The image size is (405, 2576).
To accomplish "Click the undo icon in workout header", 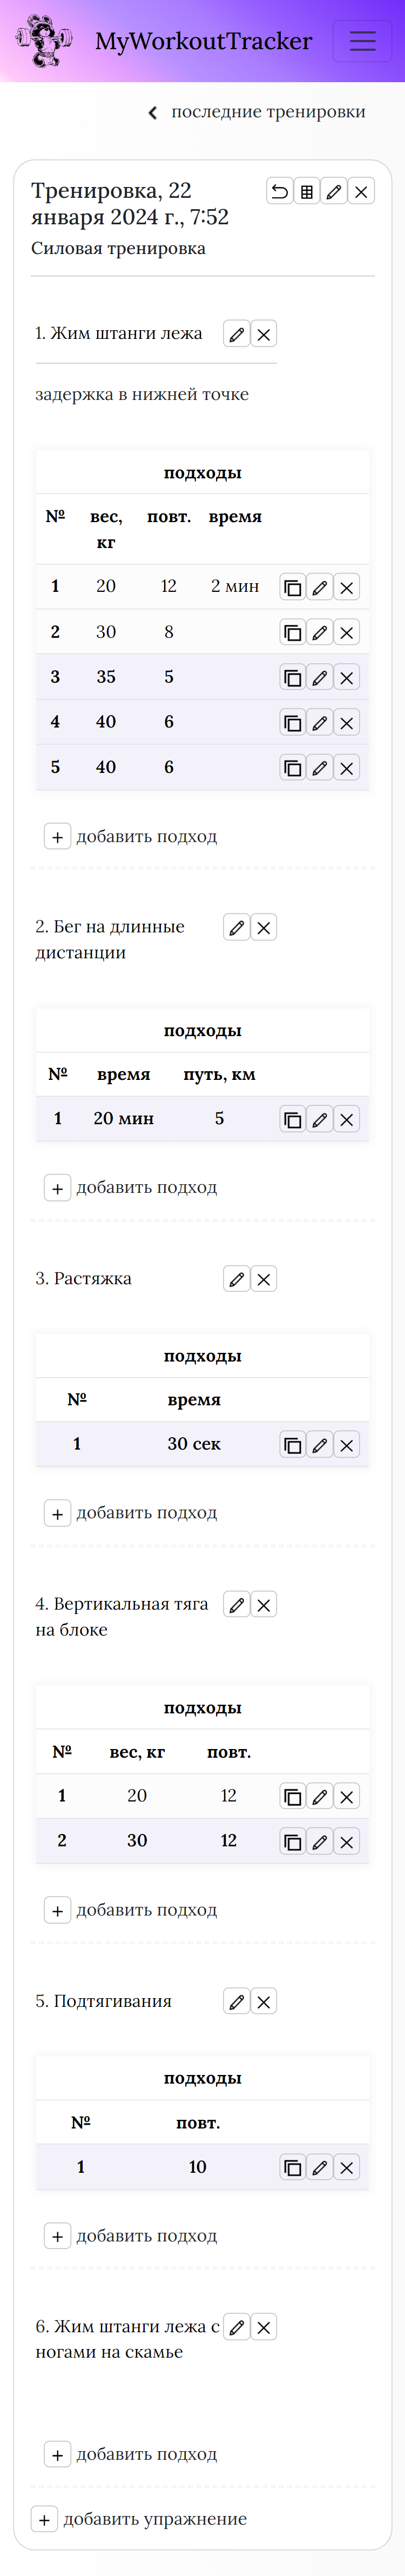I will (x=280, y=191).
